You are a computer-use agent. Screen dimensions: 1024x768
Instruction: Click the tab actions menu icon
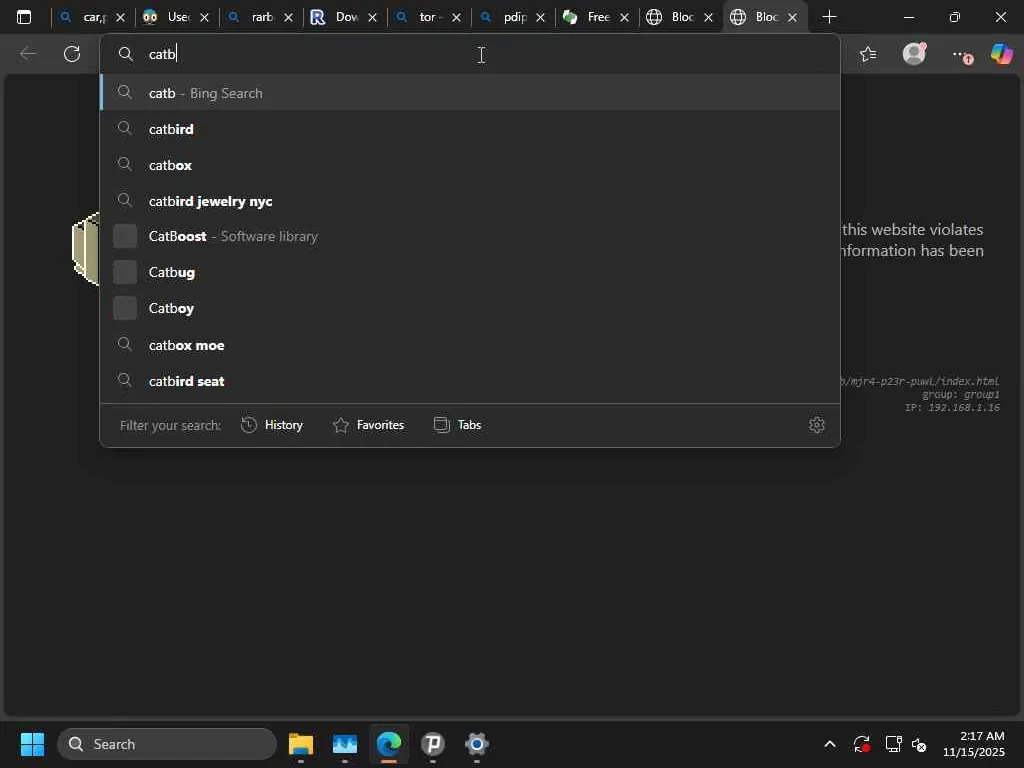(x=24, y=17)
